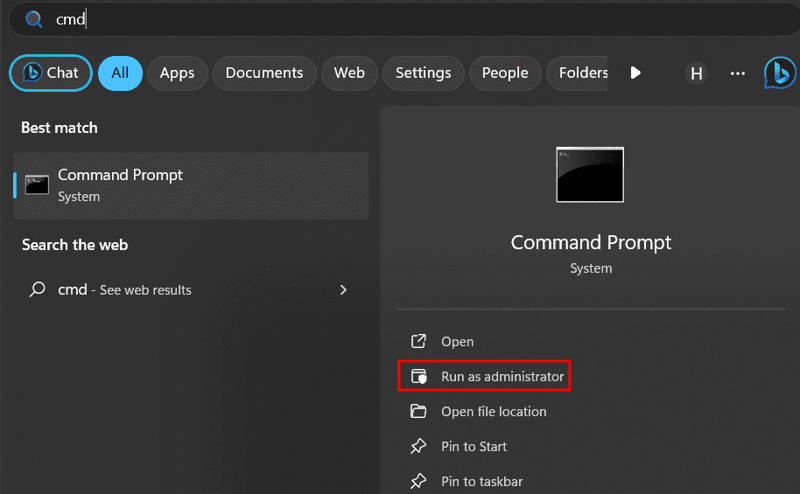800x494 pixels.
Task: Click the Search the web heading
Action: [74, 245]
